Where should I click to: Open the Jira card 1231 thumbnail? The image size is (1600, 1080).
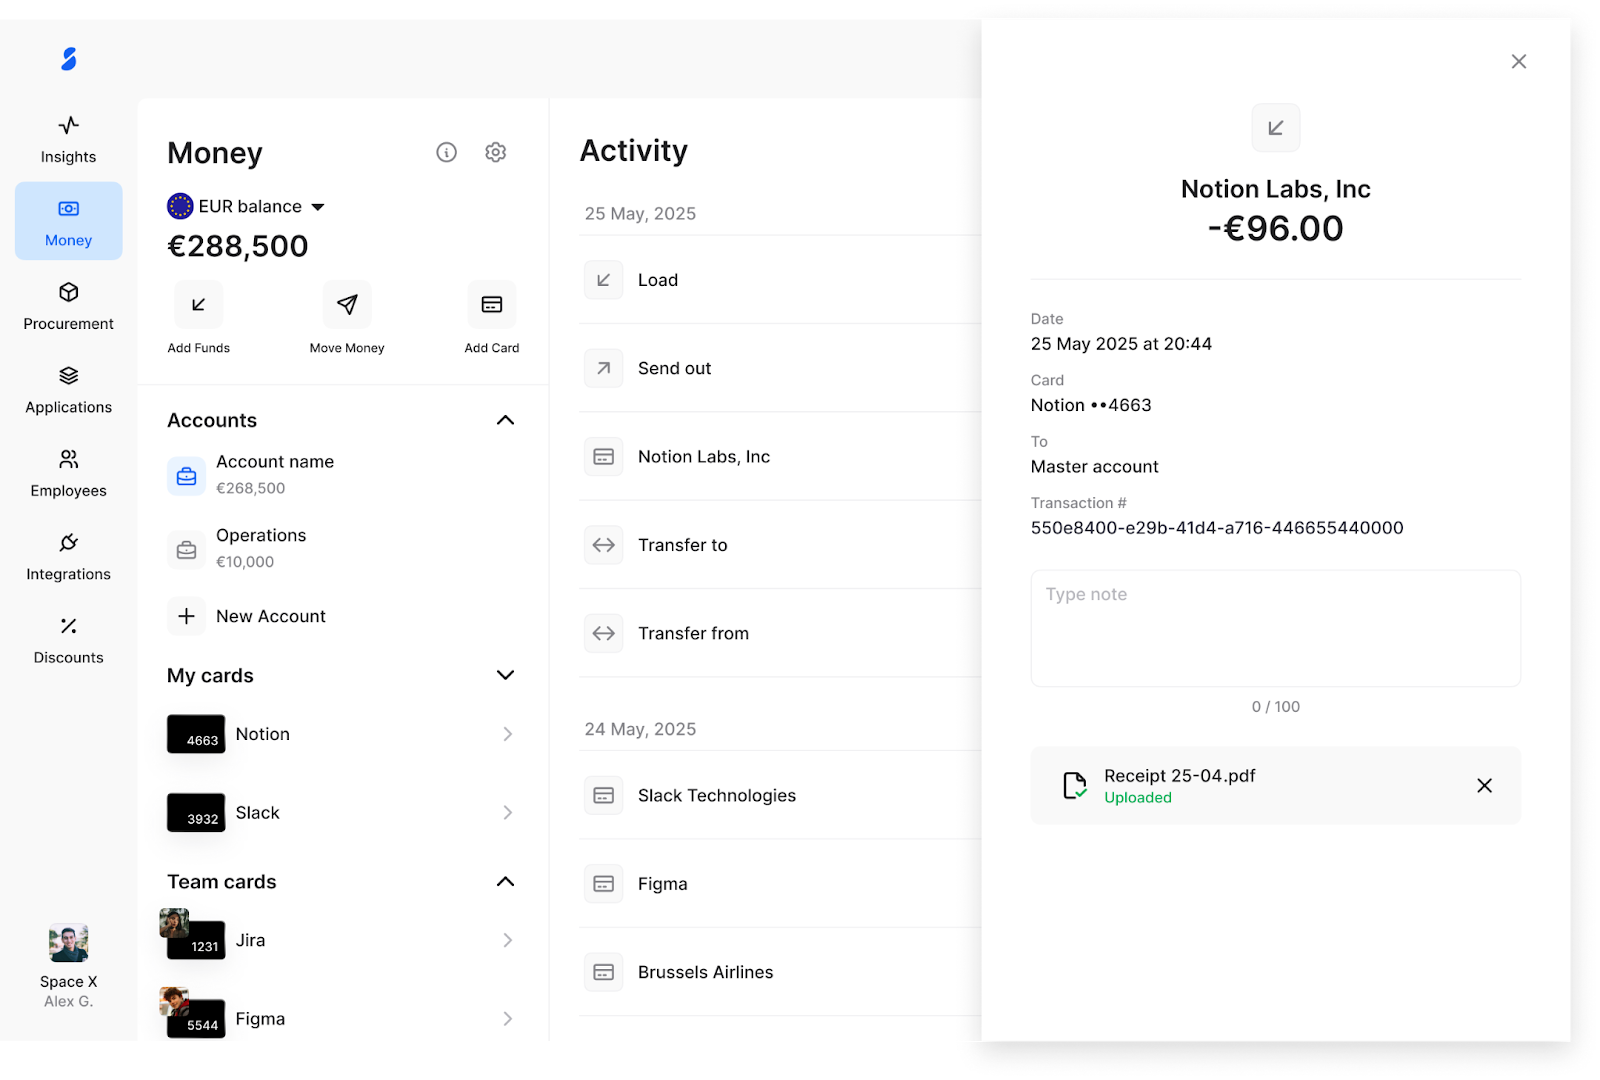[x=196, y=940]
